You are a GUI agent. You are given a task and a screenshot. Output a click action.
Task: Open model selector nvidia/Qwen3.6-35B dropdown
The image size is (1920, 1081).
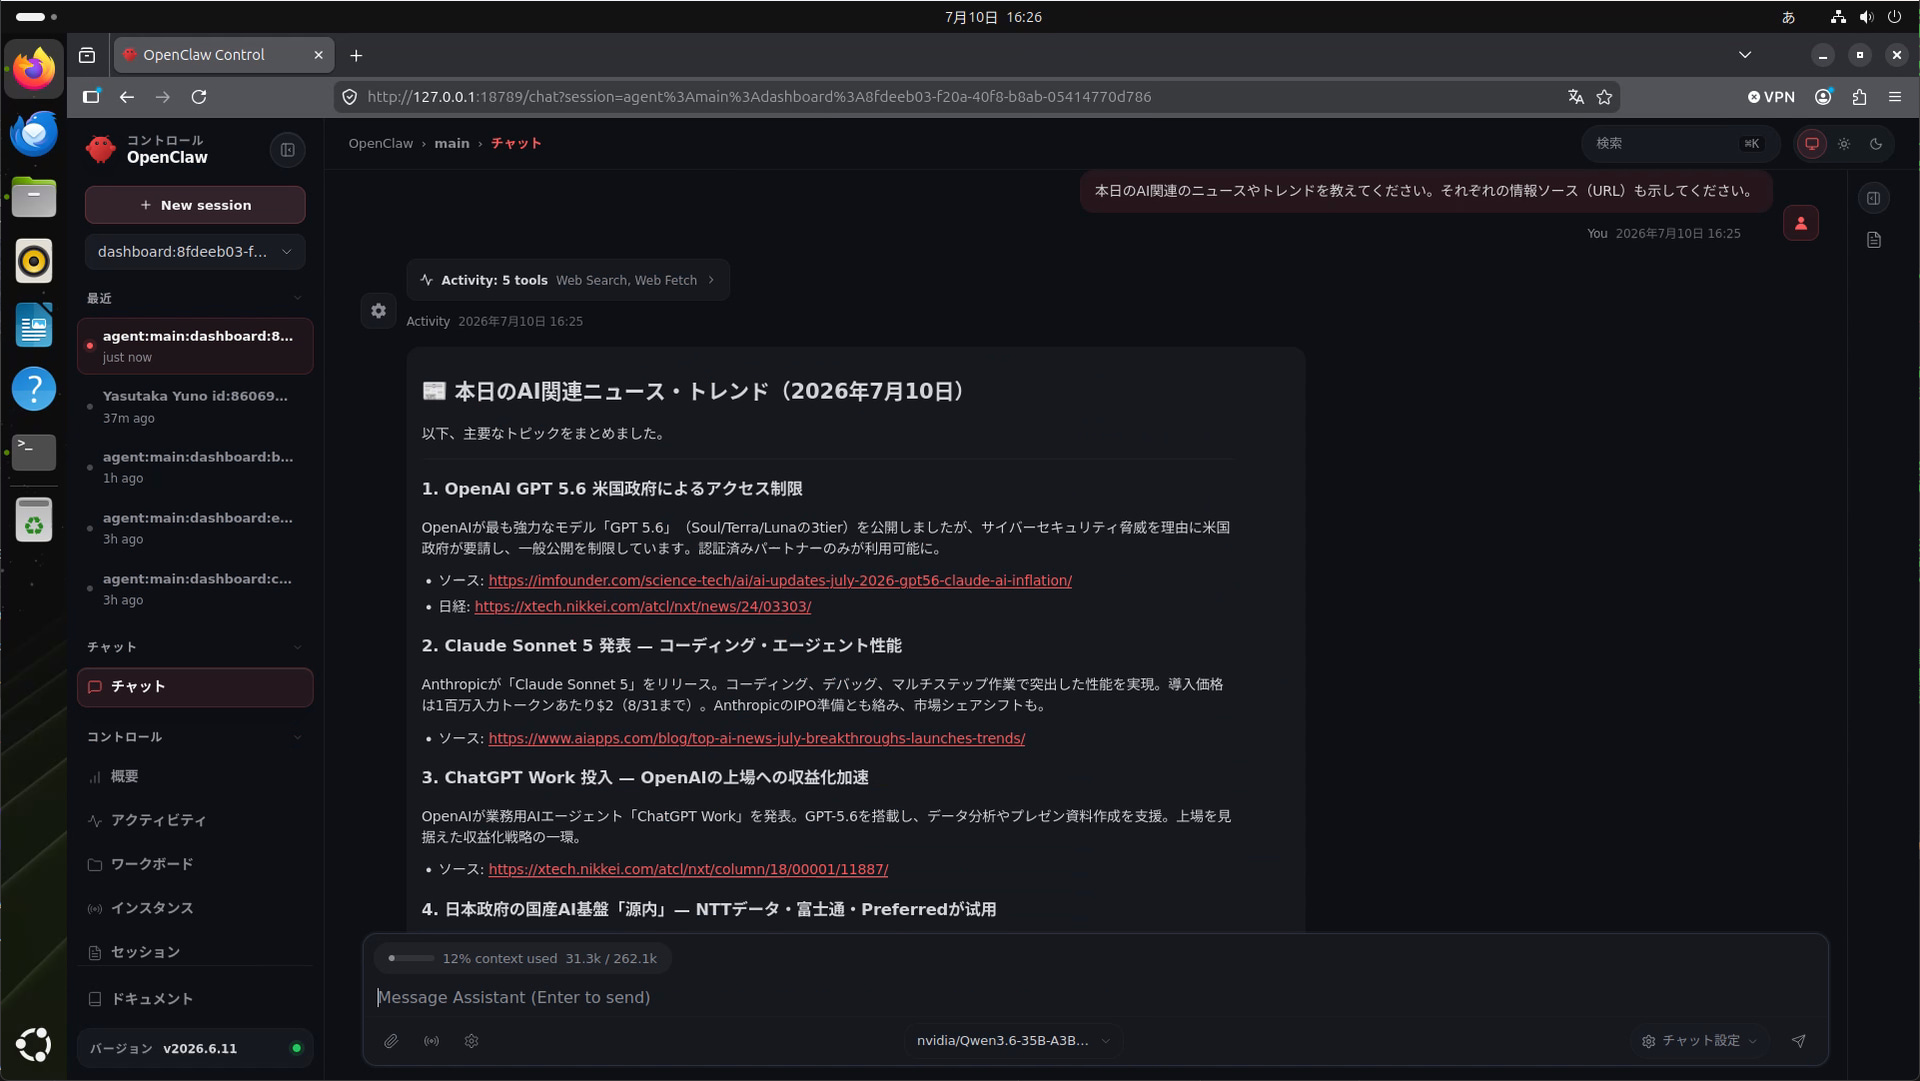[x=1013, y=1041]
